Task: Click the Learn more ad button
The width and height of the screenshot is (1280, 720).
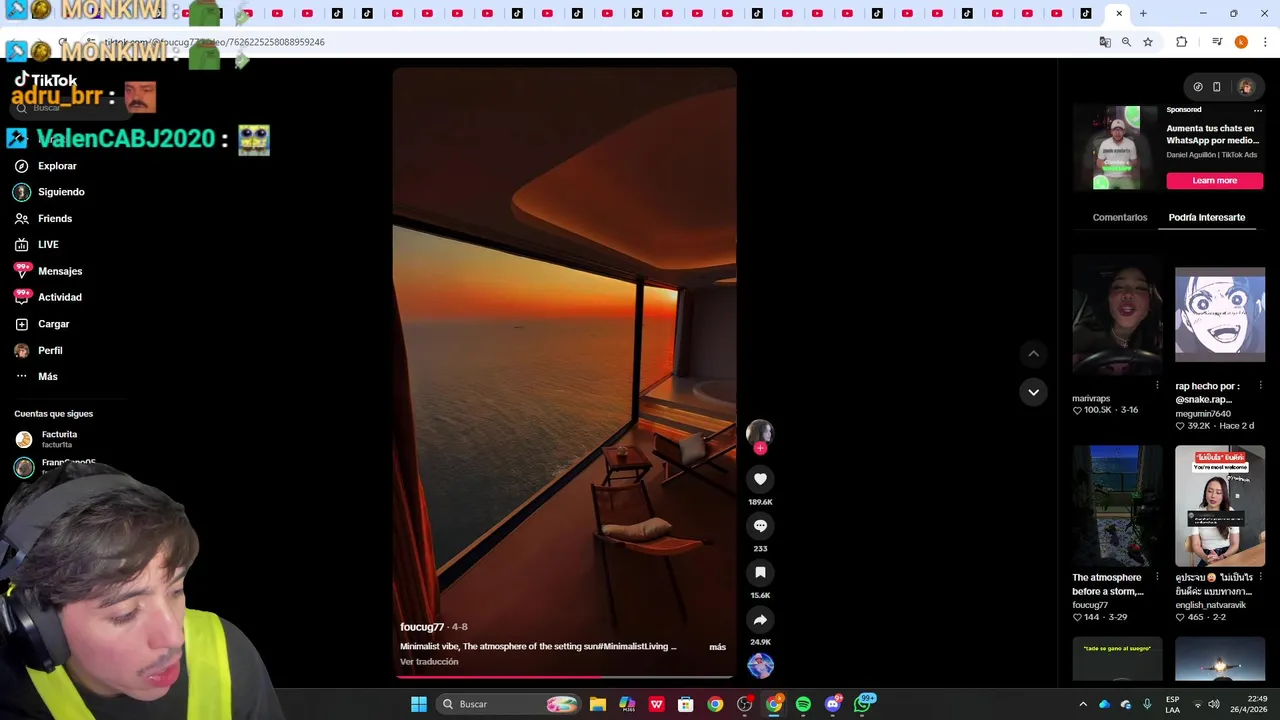Action: [1214, 180]
